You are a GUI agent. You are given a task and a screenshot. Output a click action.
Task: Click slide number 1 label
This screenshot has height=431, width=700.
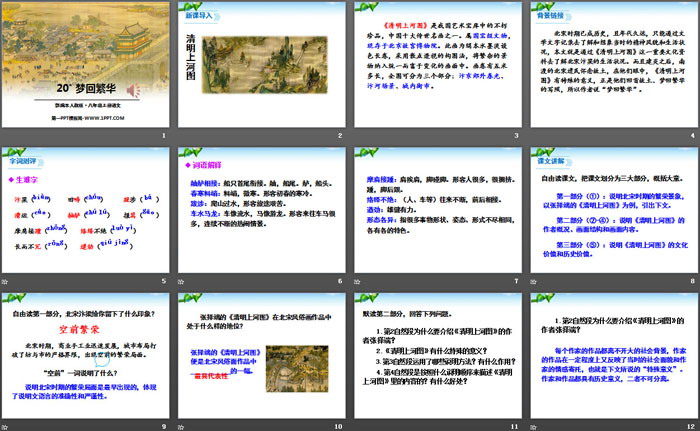tap(164, 135)
